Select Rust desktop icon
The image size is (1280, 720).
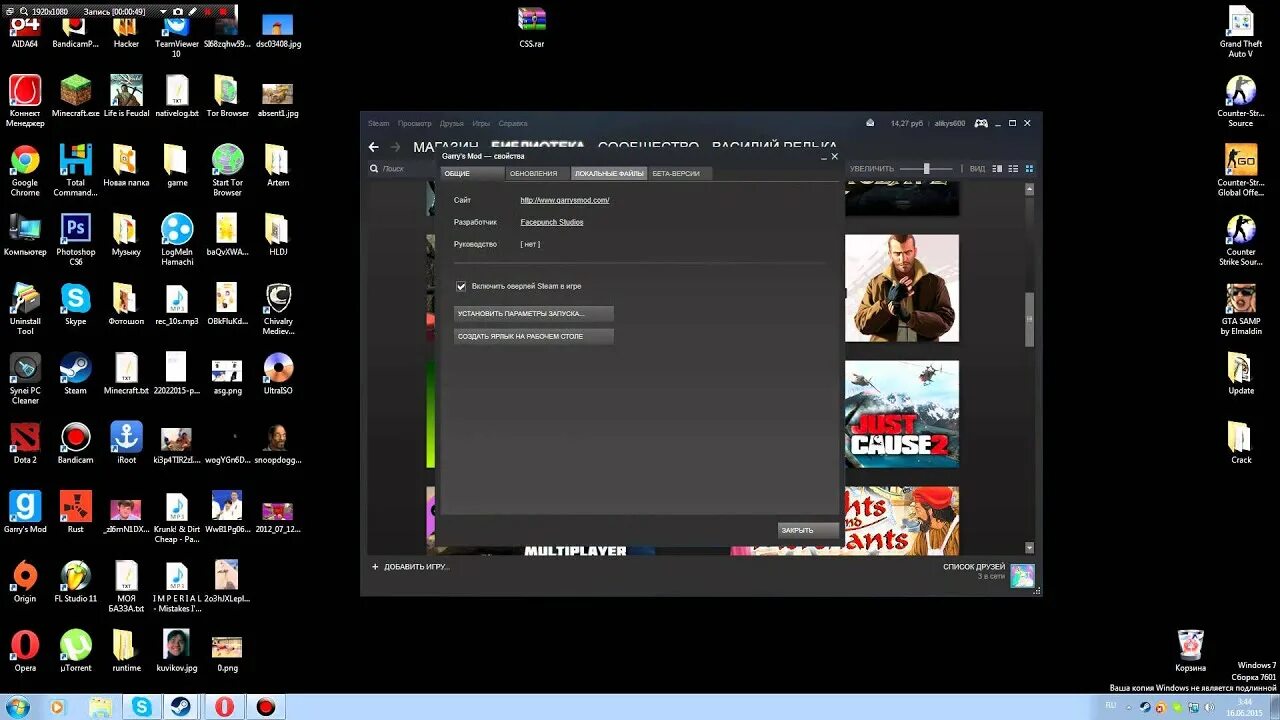[x=76, y=512]
